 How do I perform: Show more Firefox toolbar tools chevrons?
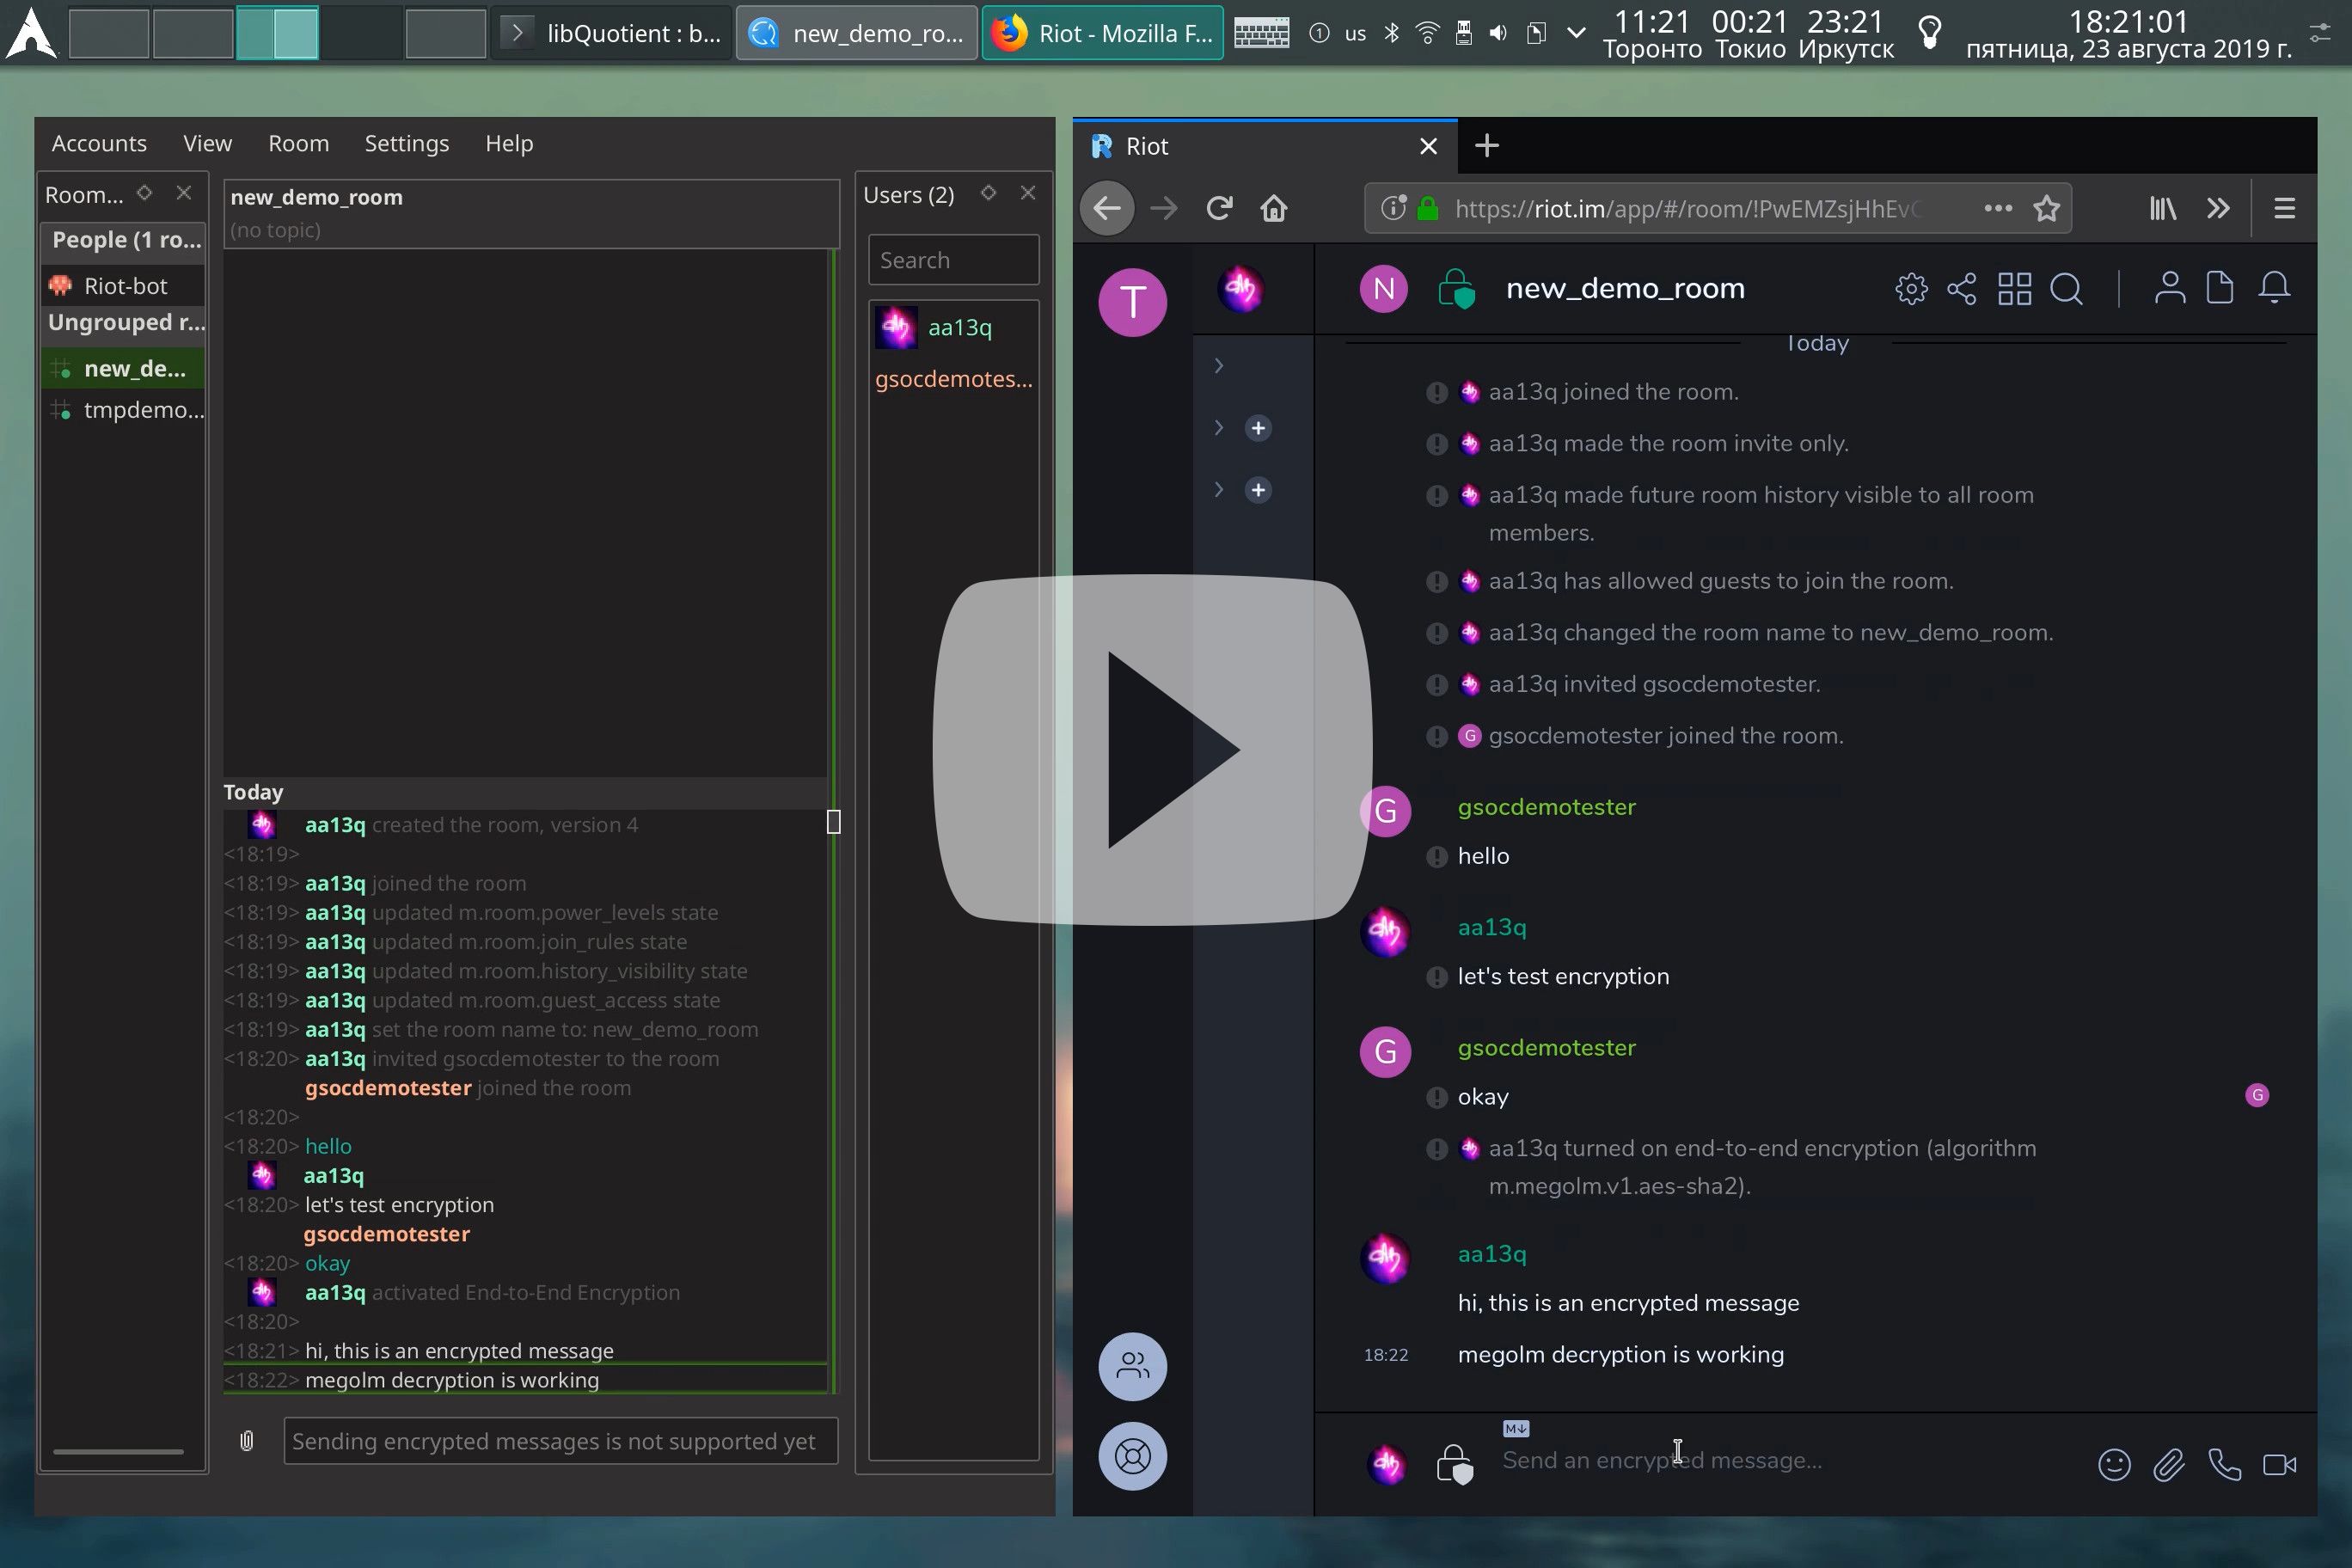(x=2218, y=208)
